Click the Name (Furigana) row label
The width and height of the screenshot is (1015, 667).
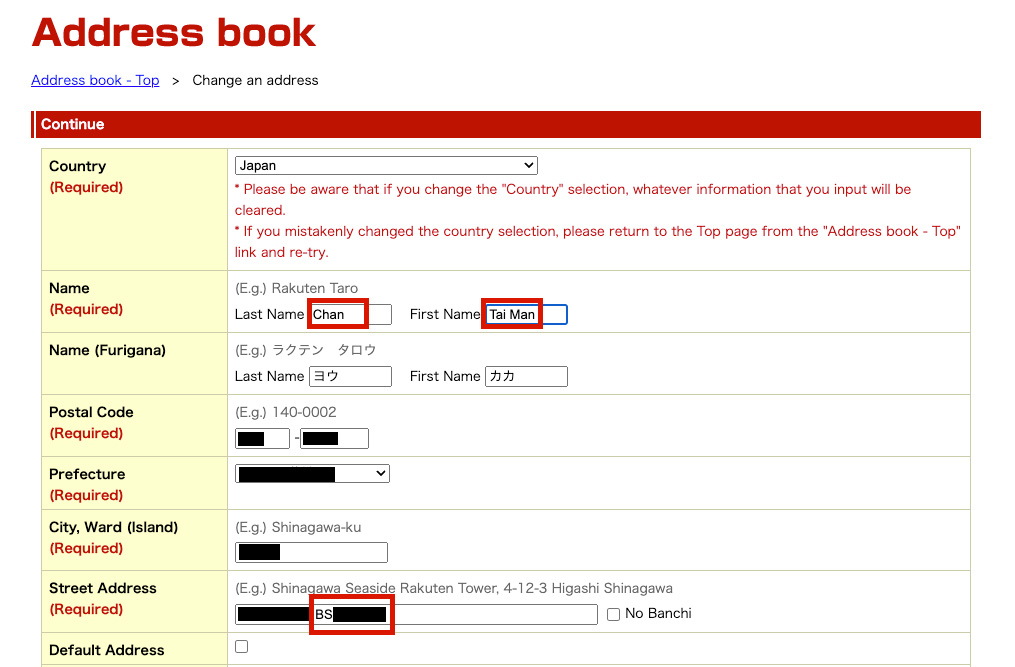107,350
